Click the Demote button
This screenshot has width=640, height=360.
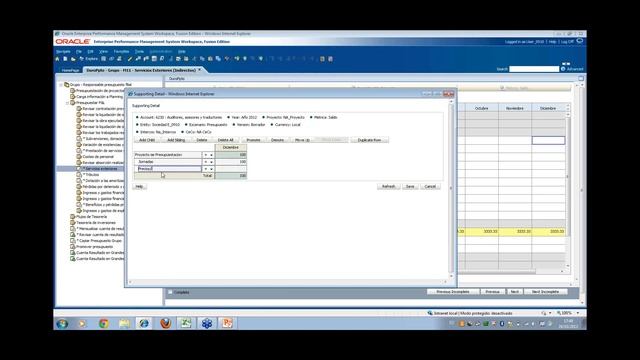pyautogui.click(x=277, y=140)
